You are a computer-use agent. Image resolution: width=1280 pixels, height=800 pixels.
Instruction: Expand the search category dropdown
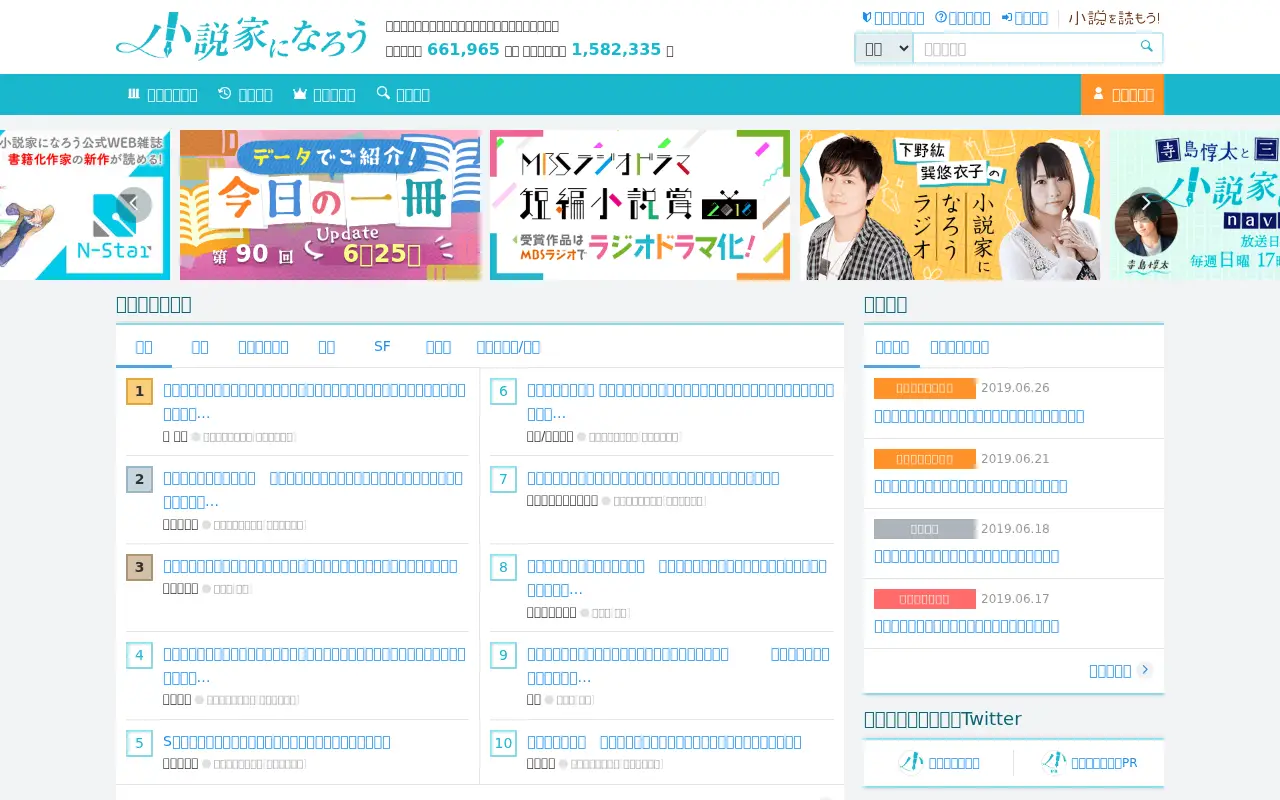(884, 48)
